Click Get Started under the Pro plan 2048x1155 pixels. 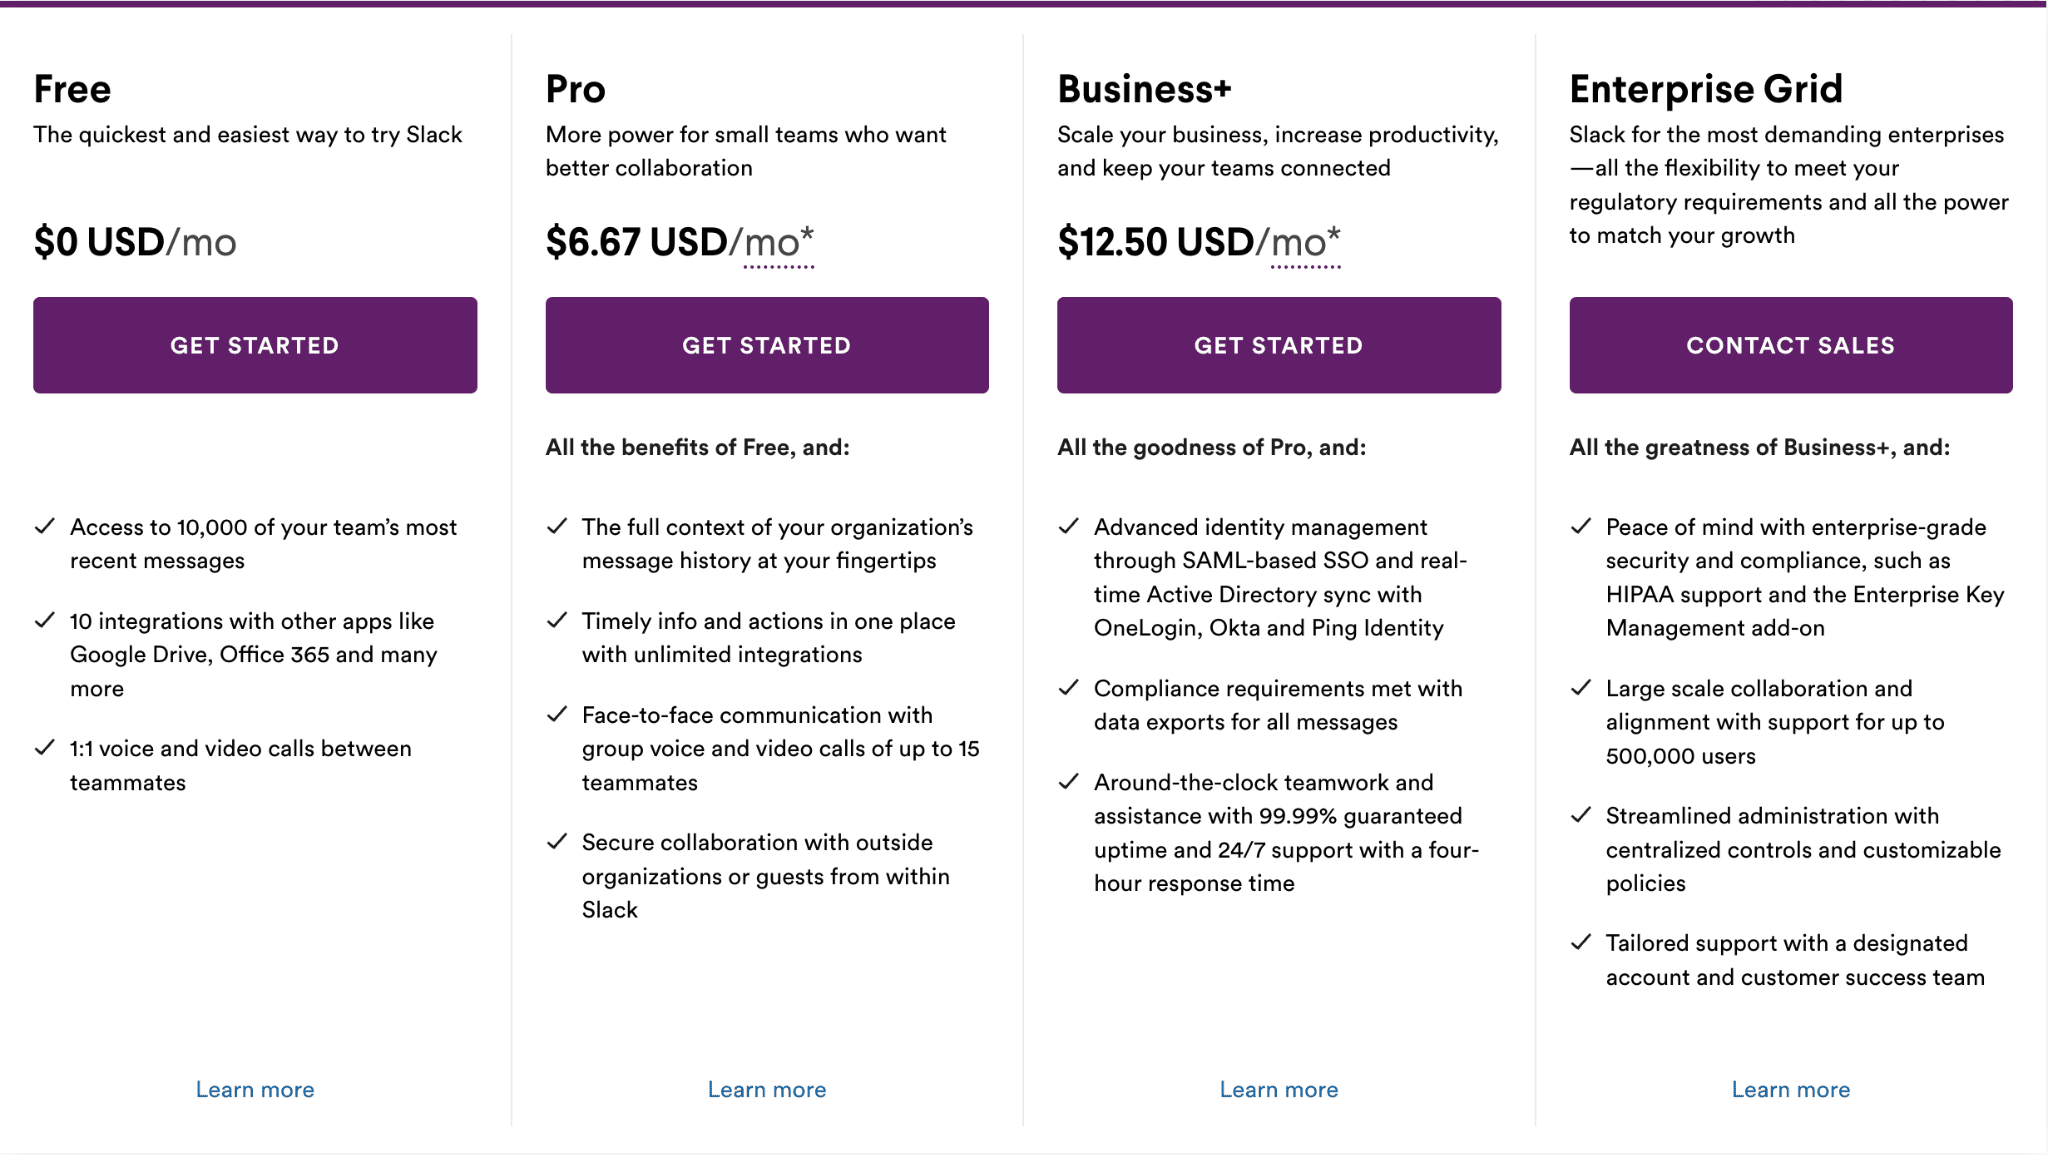766,344
